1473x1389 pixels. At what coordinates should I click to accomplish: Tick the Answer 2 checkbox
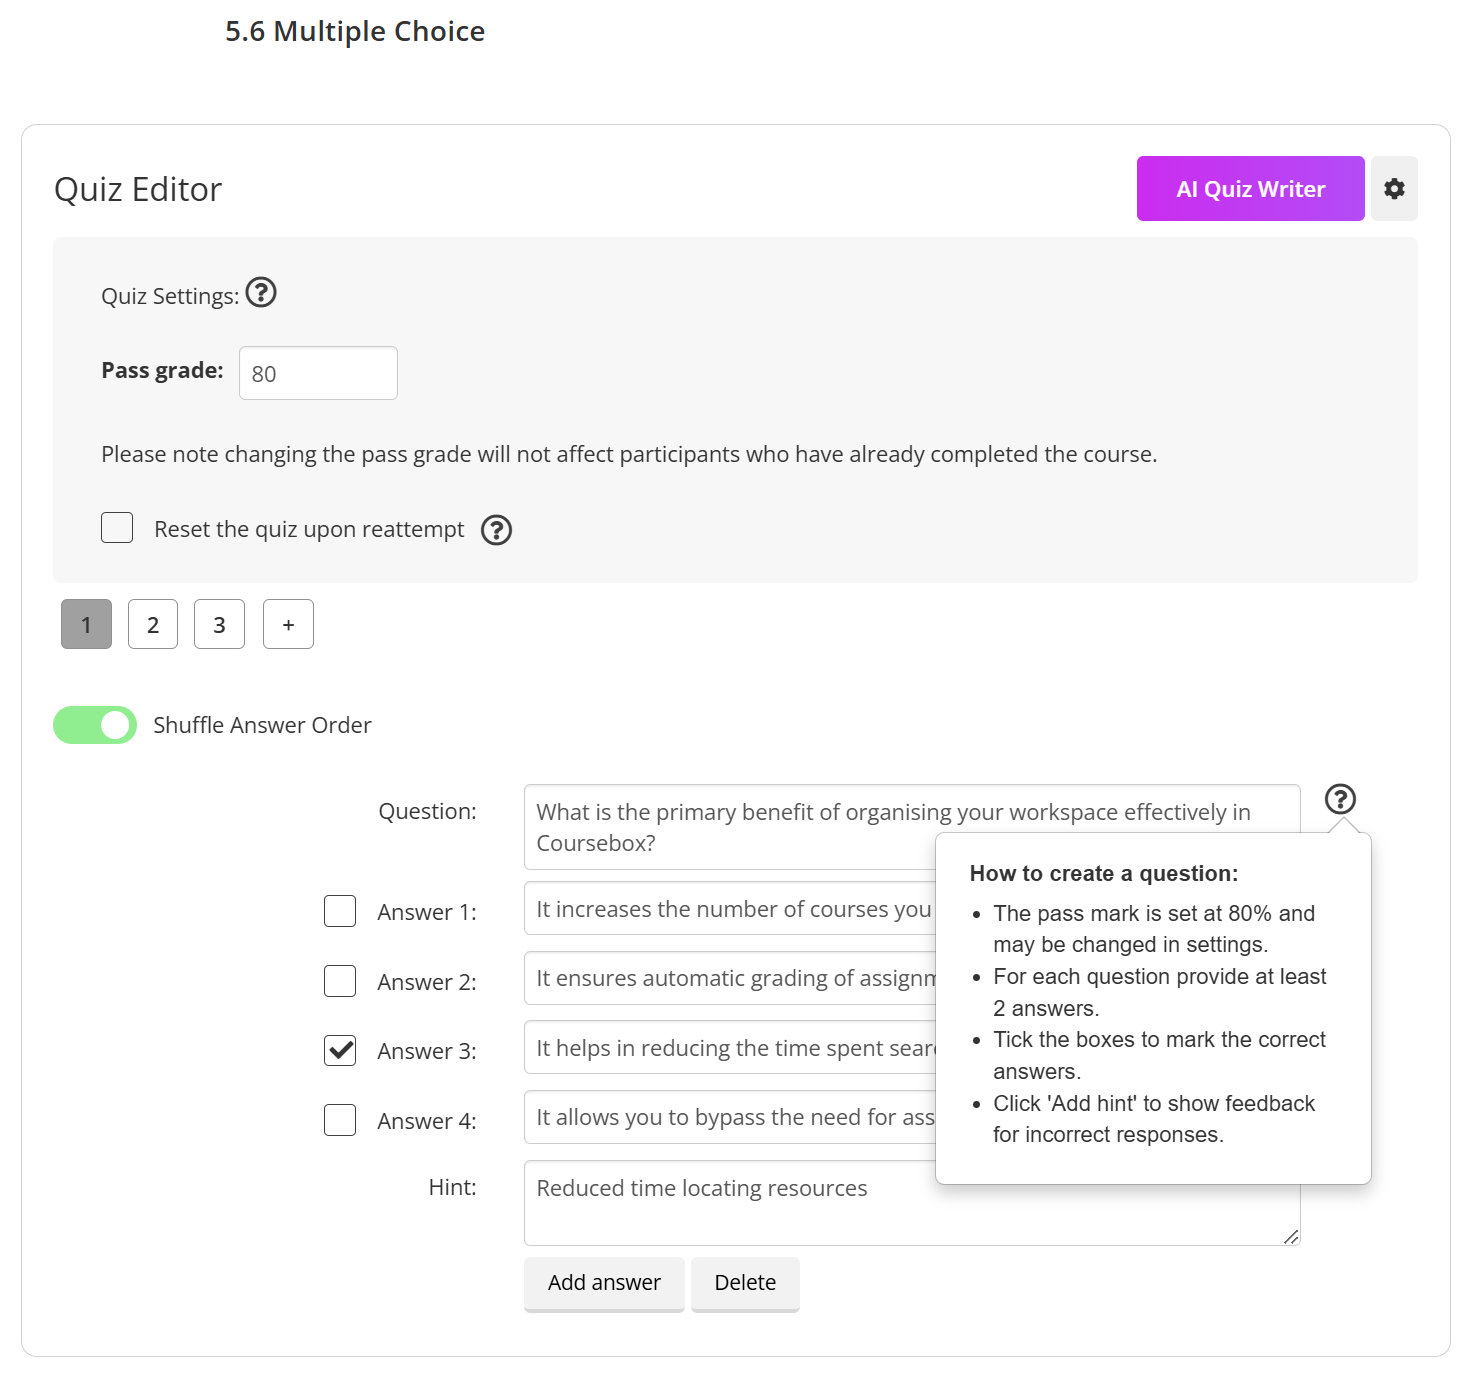pyautogui.click(x=340, y=981)
